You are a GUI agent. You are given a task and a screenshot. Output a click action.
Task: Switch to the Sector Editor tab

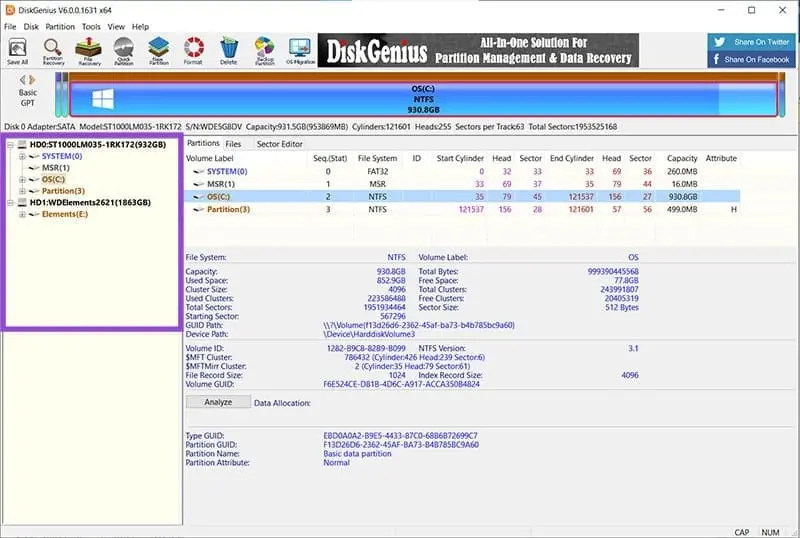pos(280,144)
